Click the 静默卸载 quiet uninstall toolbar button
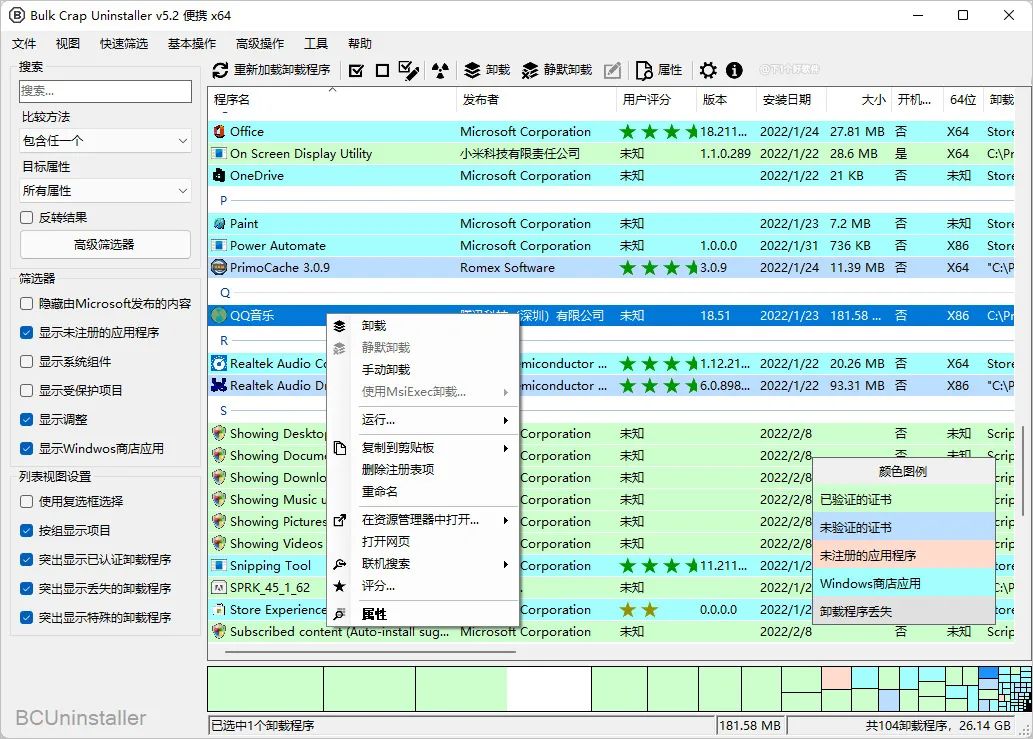1033x739 pixels. tap(557, 70)
